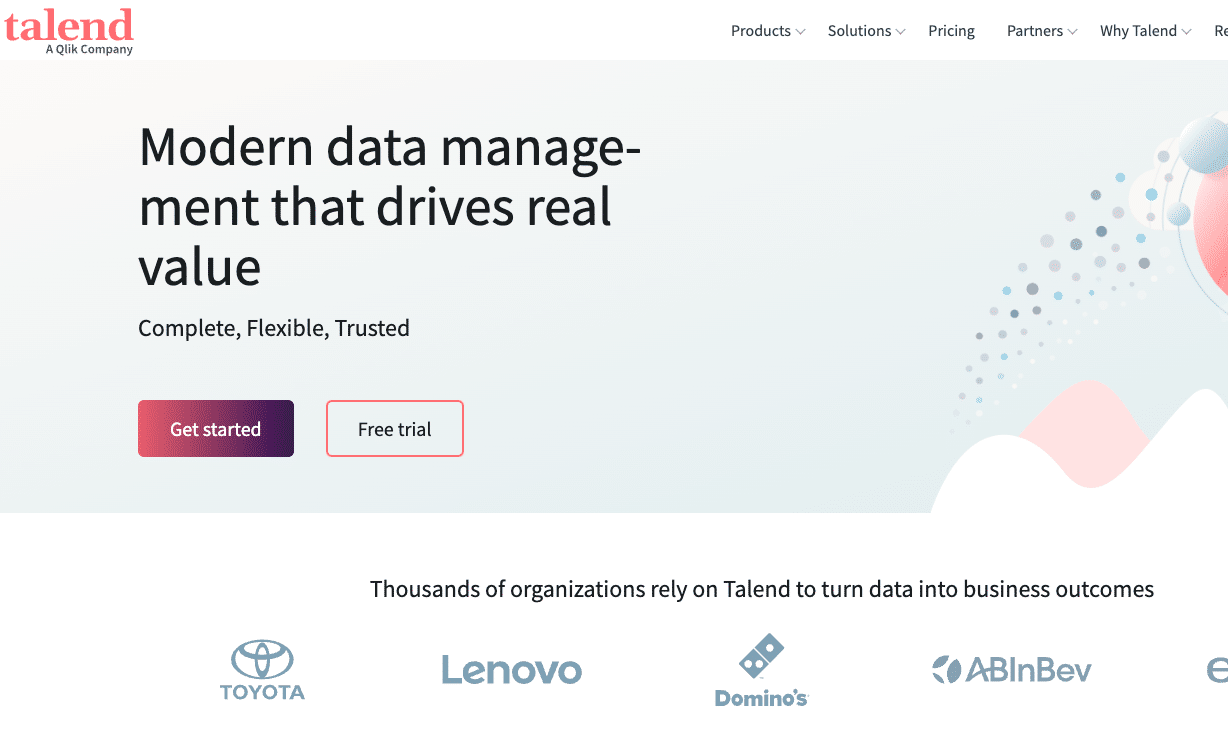The image size is (1228, 733).
Task: Click the 'A Qlik Company' subtitle
Action: [89, 49]
